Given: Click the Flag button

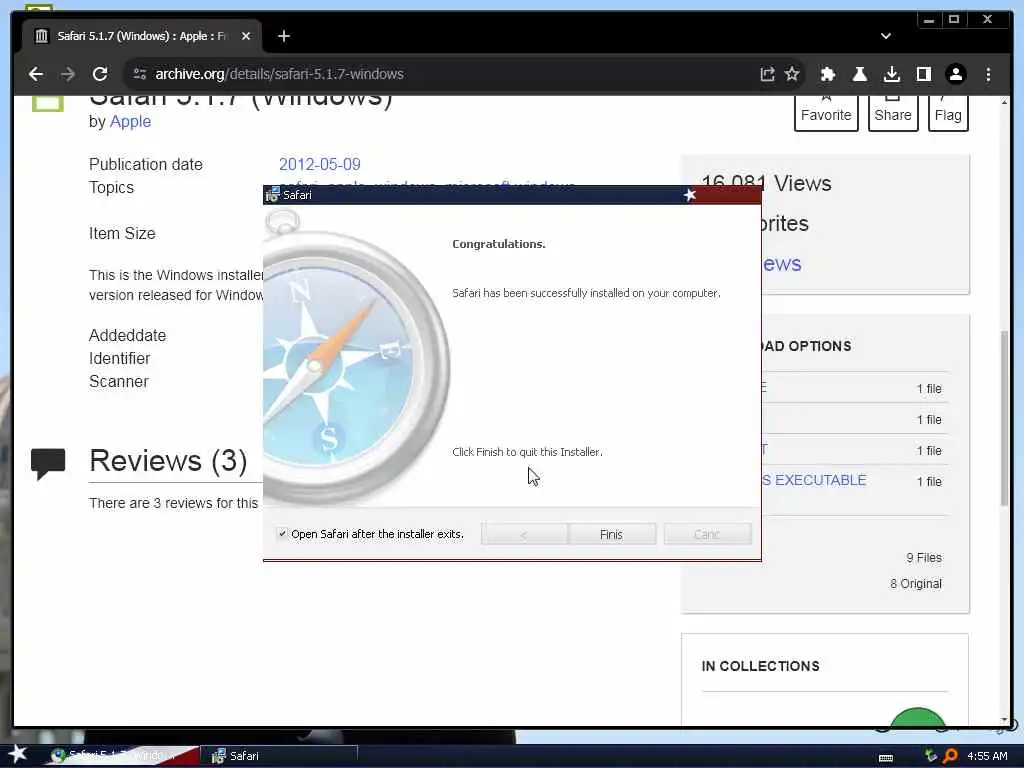Looking at the screenshot, I should click(948, 112).
